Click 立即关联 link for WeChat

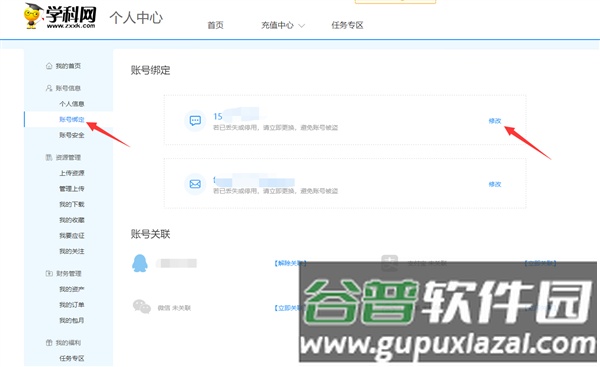288,308
